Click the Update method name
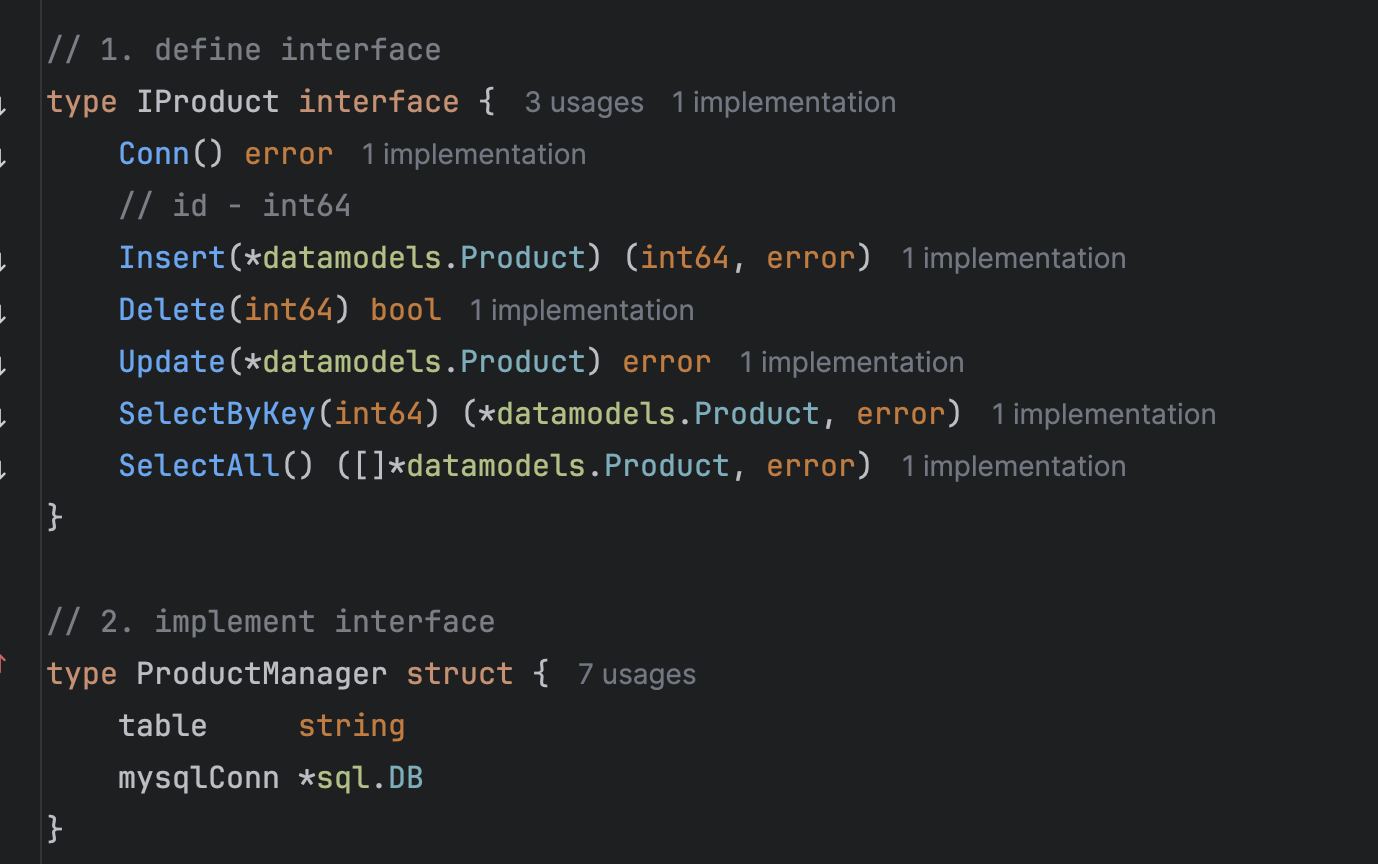The width and height of the screenshot is (1378, 864). [x=172, y=362]
